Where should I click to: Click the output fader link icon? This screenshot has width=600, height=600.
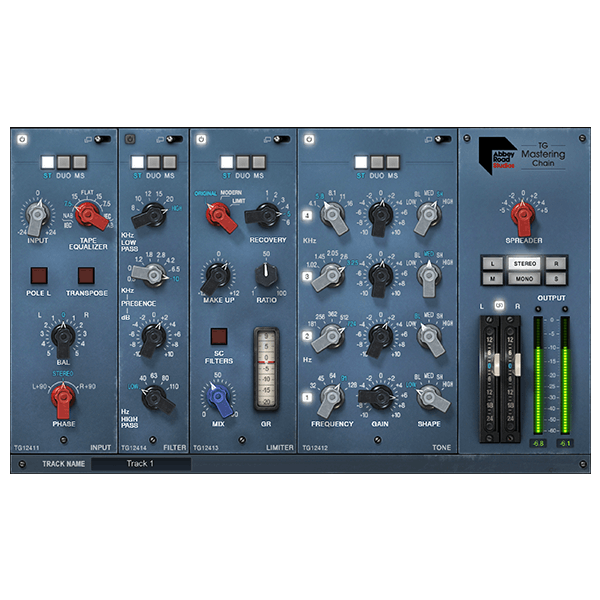pyautogui.click(x=499, y=305)
